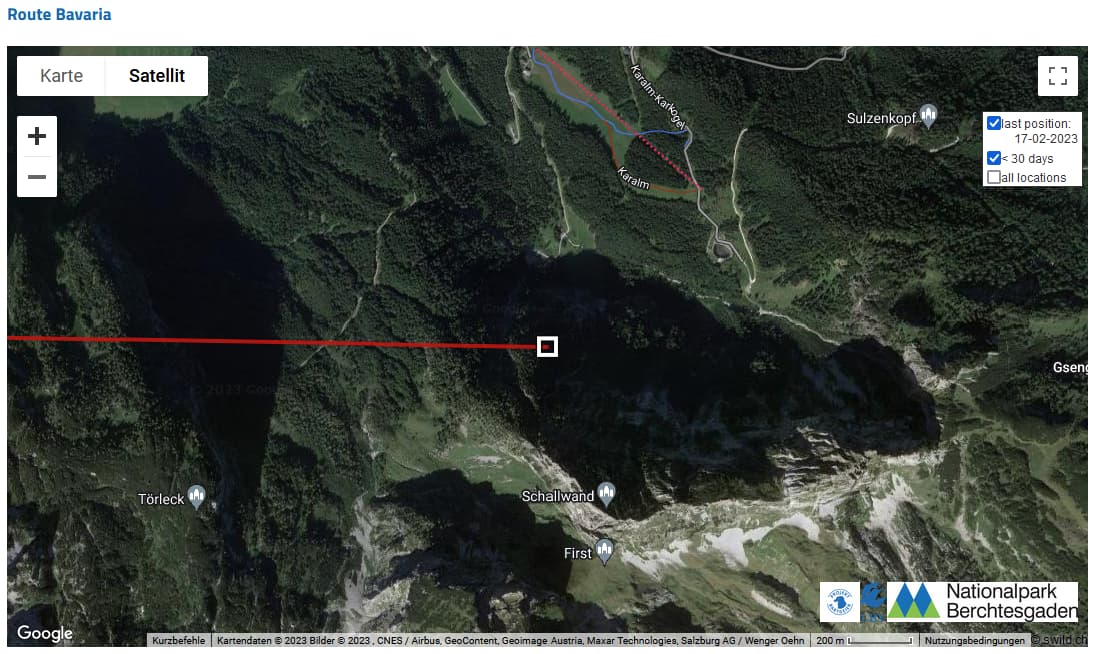This screenshot has height=654, width=1096.
Task: Zoom in with the plus button
Action: pyautogui.click(x=37, y=136)
